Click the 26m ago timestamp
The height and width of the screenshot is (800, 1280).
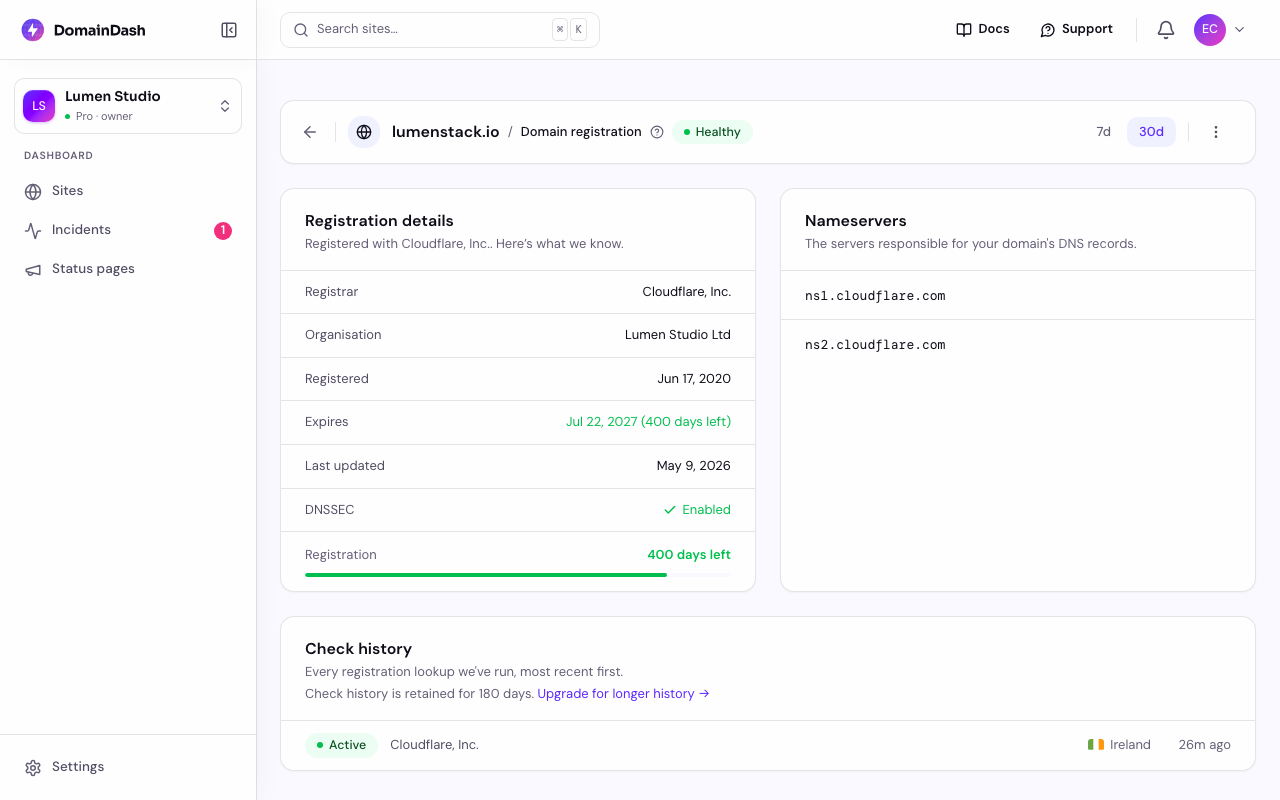coord(1205,745)
